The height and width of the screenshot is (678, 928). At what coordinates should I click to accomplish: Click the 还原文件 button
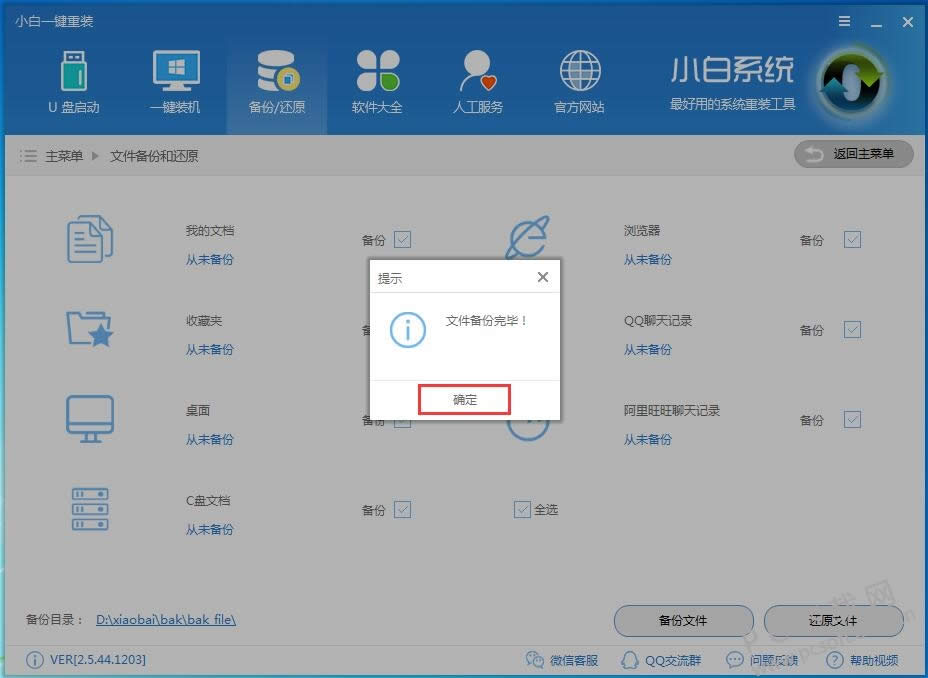click(833, 621)
